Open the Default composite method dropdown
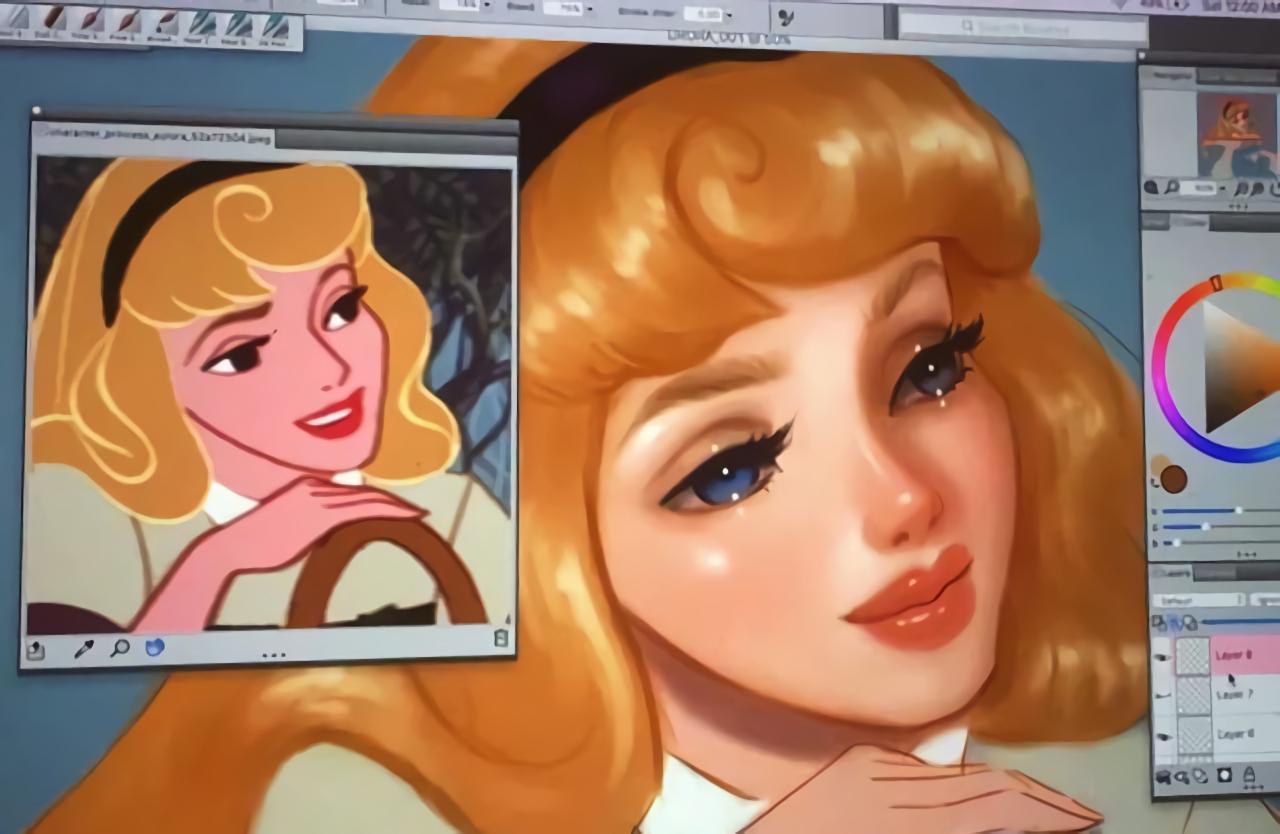1280x834 pixels. [1197, 601]
